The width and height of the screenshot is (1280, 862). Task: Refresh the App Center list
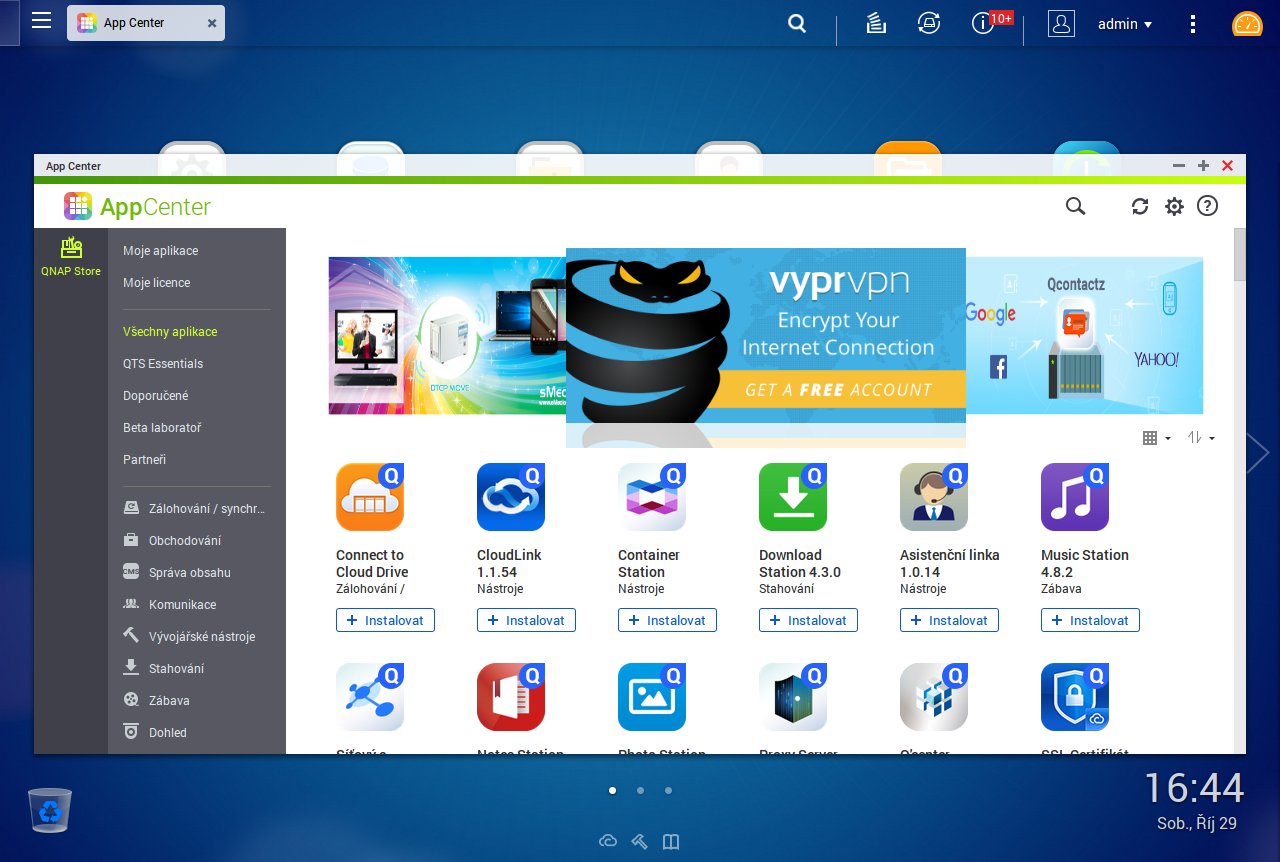coord(1140,206)
